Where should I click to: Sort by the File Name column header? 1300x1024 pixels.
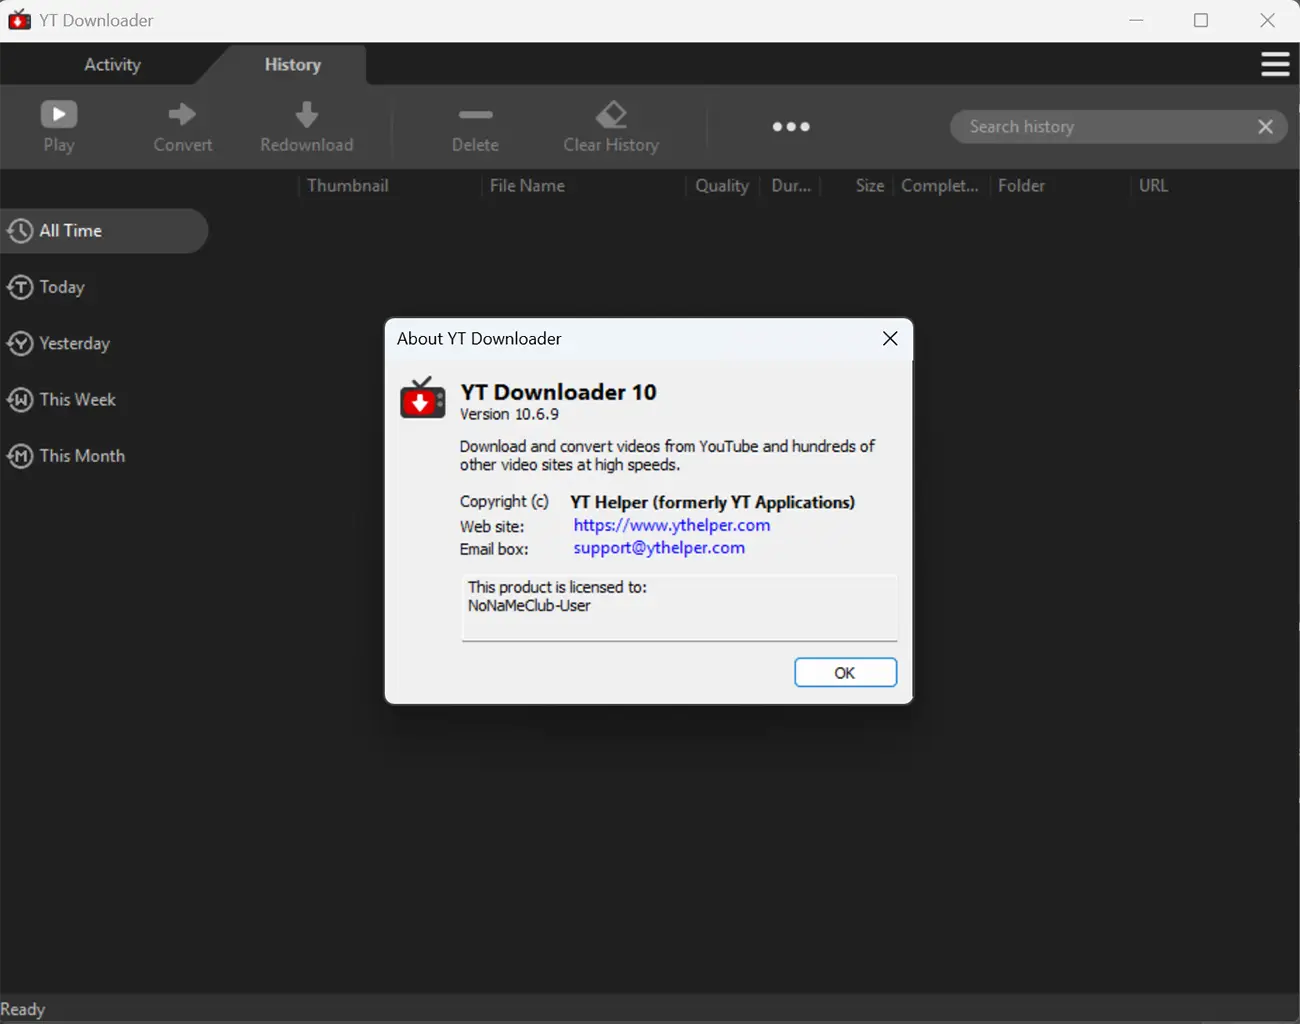click(x=527, y=186)
